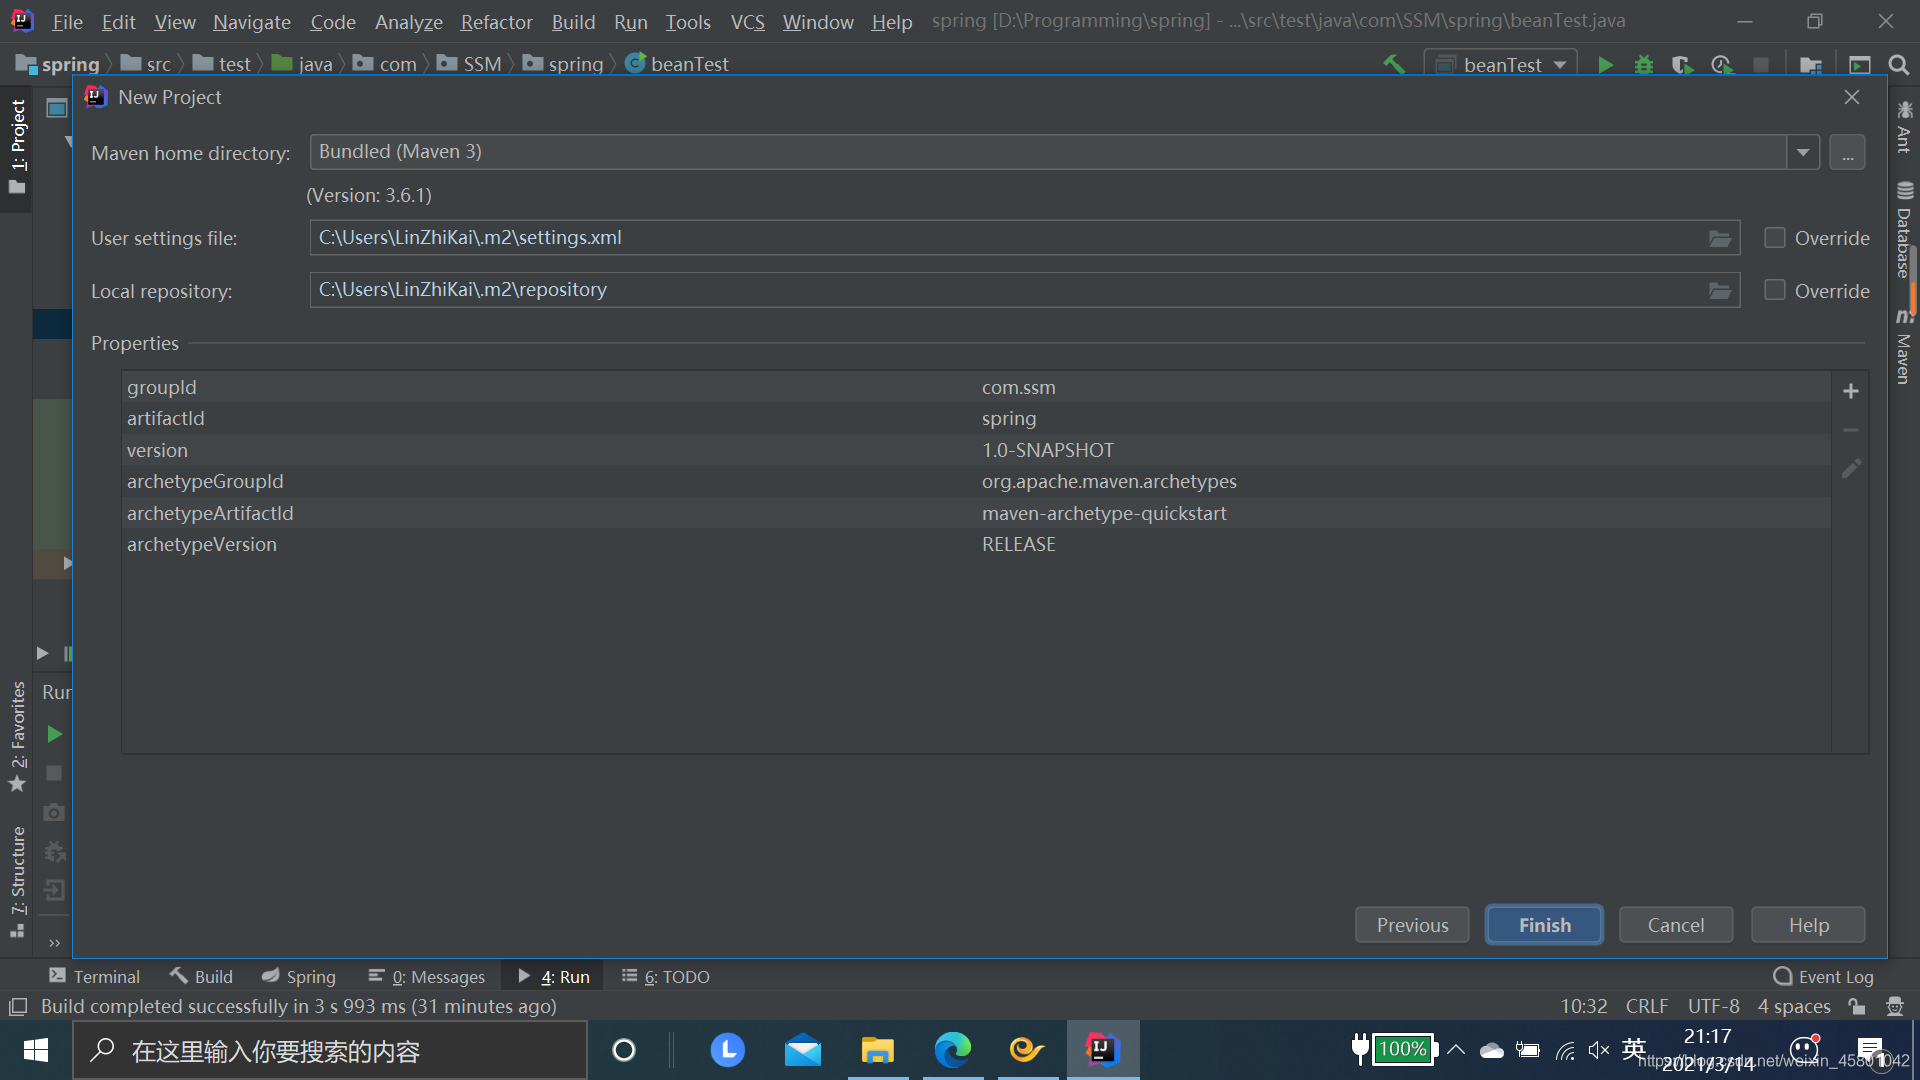
Task: Rerun in the Run tool window
Action: 54,734
